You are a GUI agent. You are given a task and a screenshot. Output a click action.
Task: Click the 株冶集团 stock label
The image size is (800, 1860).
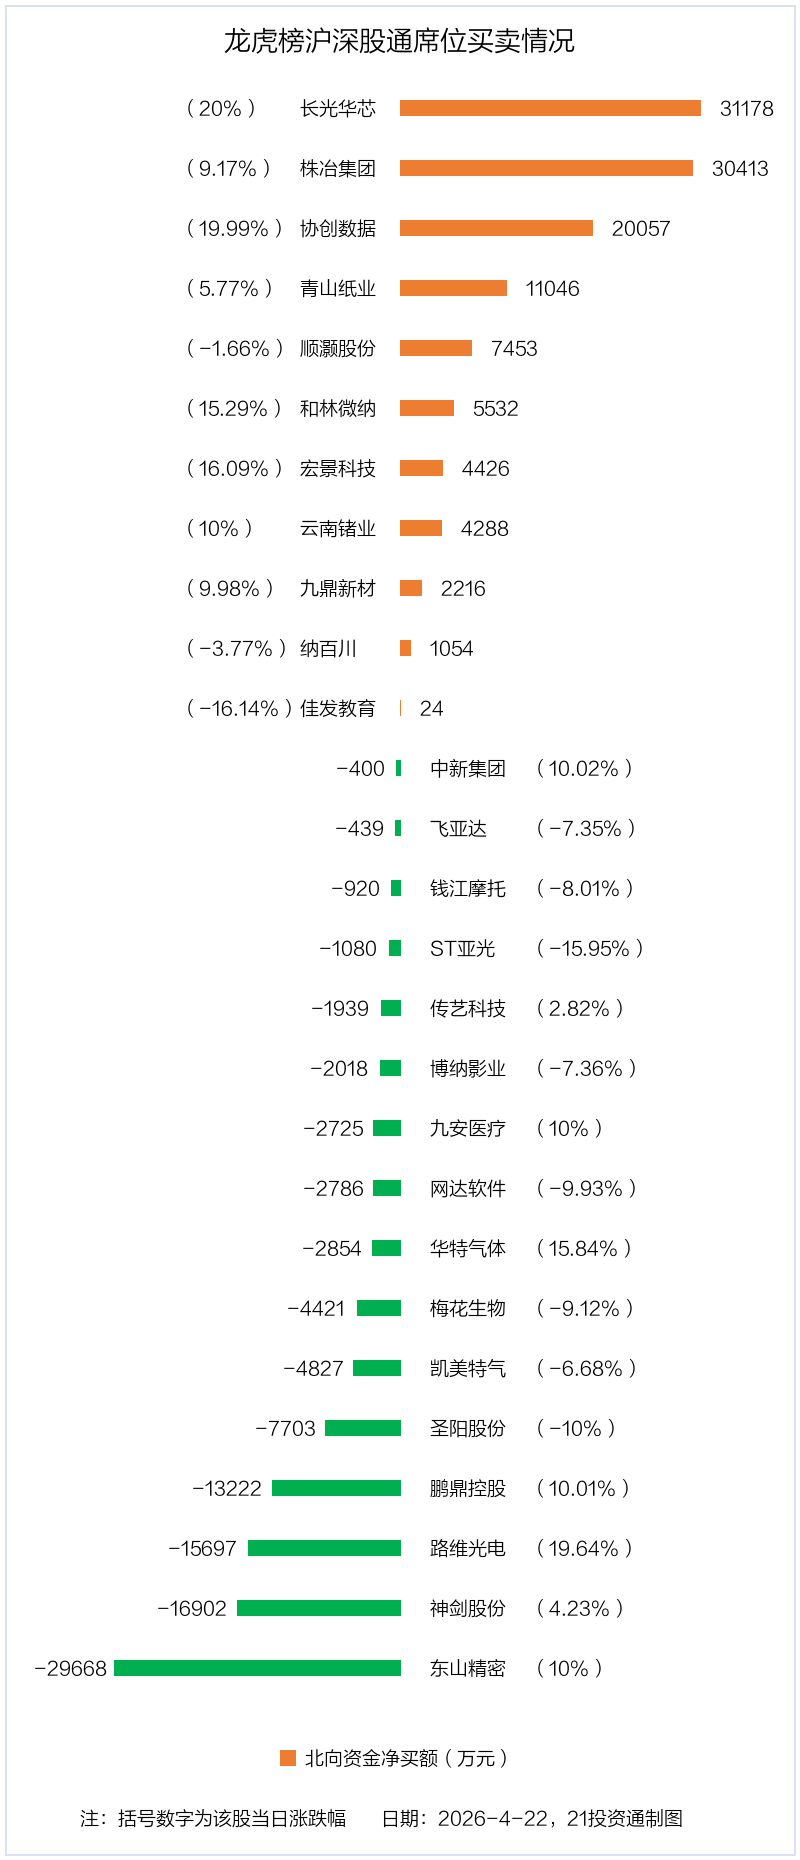338,168
